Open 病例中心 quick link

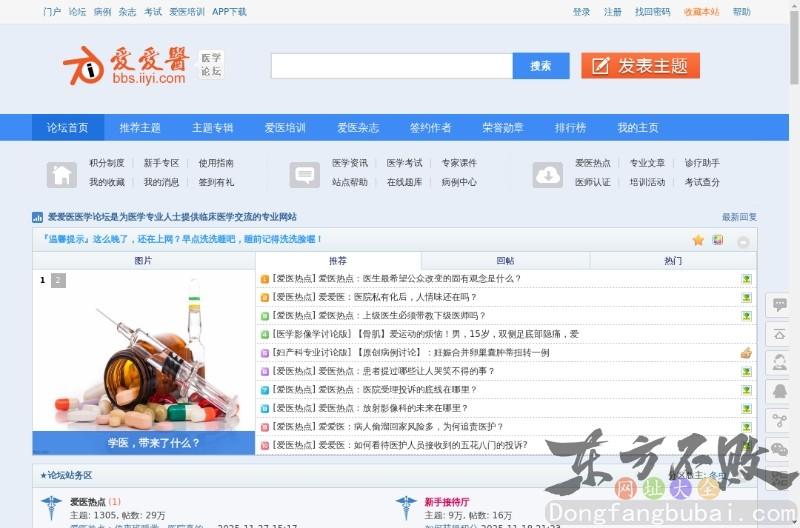click(459, 182)
